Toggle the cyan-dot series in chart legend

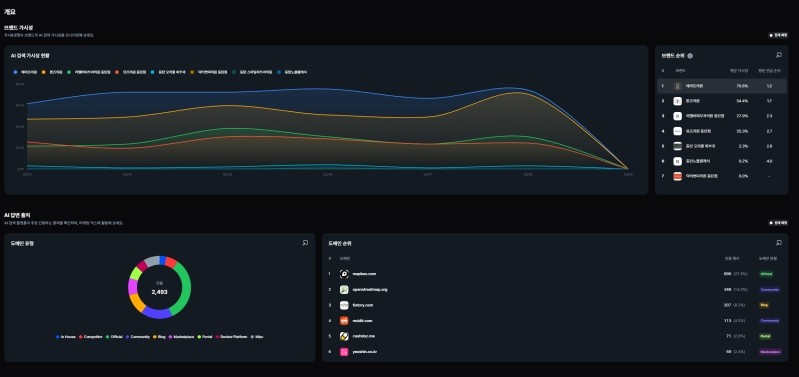point(168,72)
